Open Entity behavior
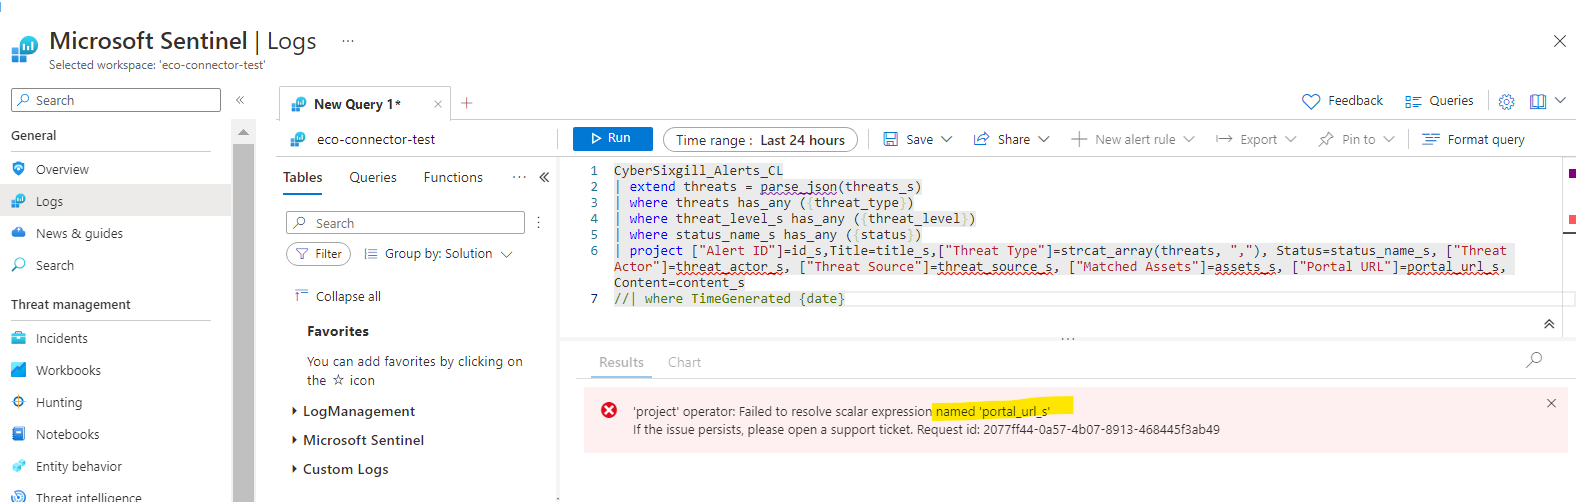The height and width of the screenshot is (502, 1590). pos(78,466)
